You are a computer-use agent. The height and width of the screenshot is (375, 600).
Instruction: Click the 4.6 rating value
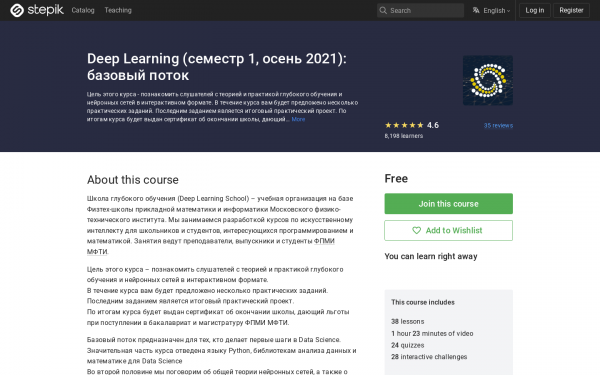coord(433,125)
